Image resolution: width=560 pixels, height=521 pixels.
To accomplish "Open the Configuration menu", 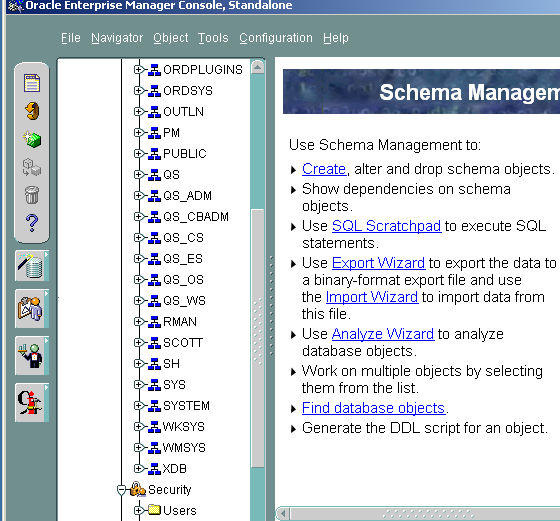I will (x=276, y=38).
